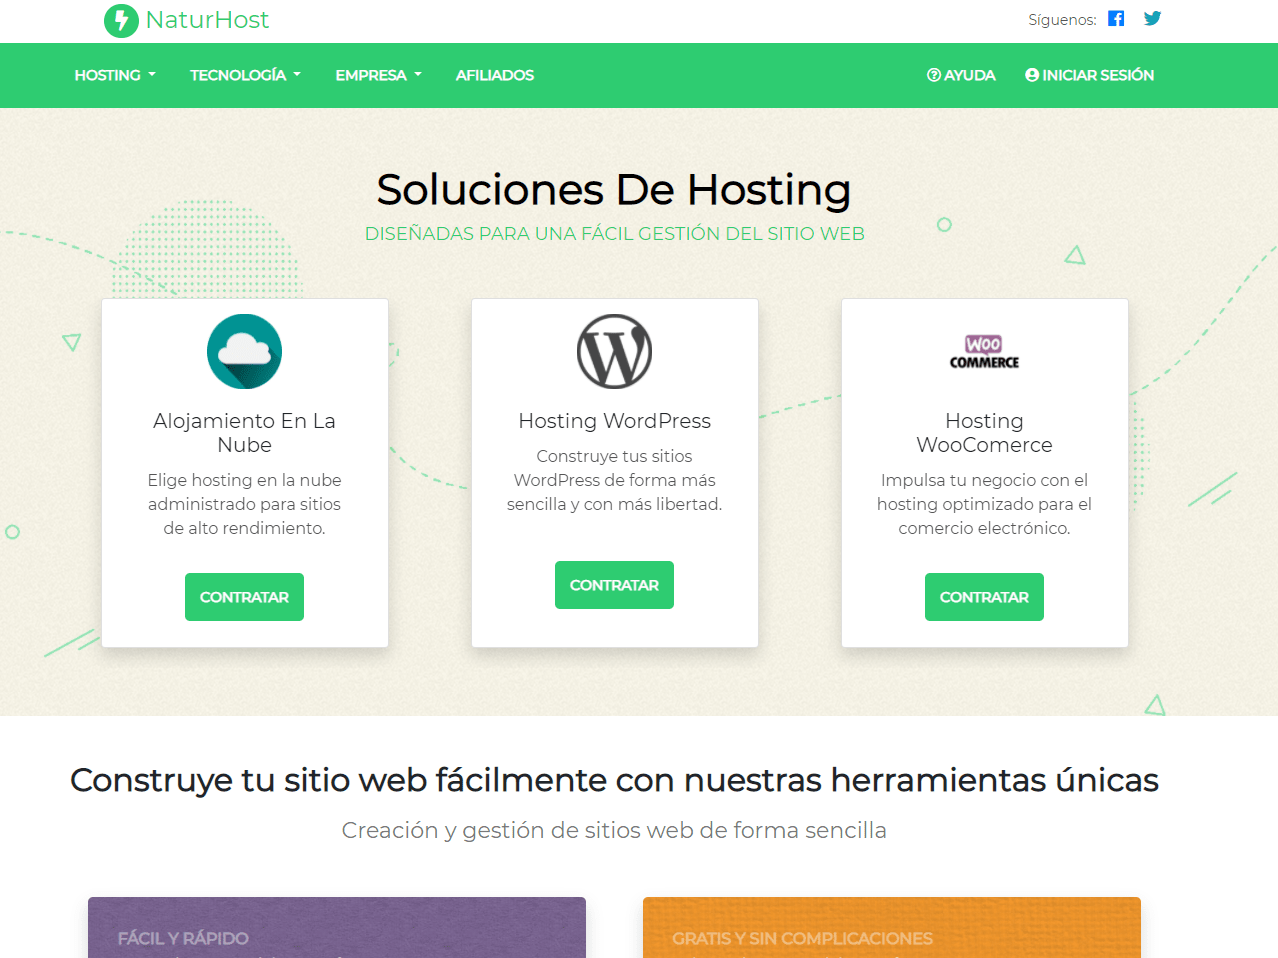Viewport: 1278px width, 958px height.
Task: Click CONTRATAR under Hosting WordPress
Action: pos(614,585)
